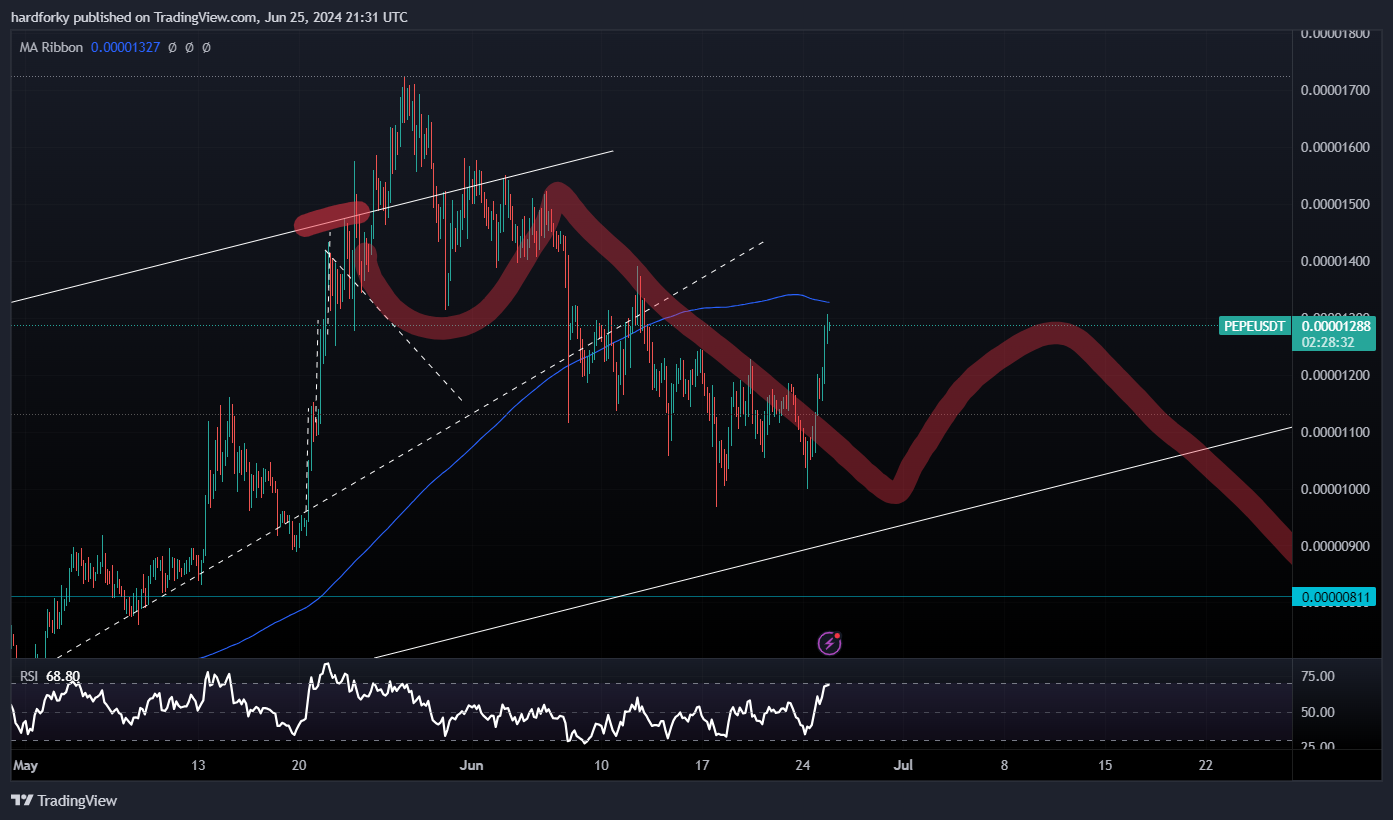Click the purple lightning bolt event icon
1393x820 pixels.
click(830, 643)
